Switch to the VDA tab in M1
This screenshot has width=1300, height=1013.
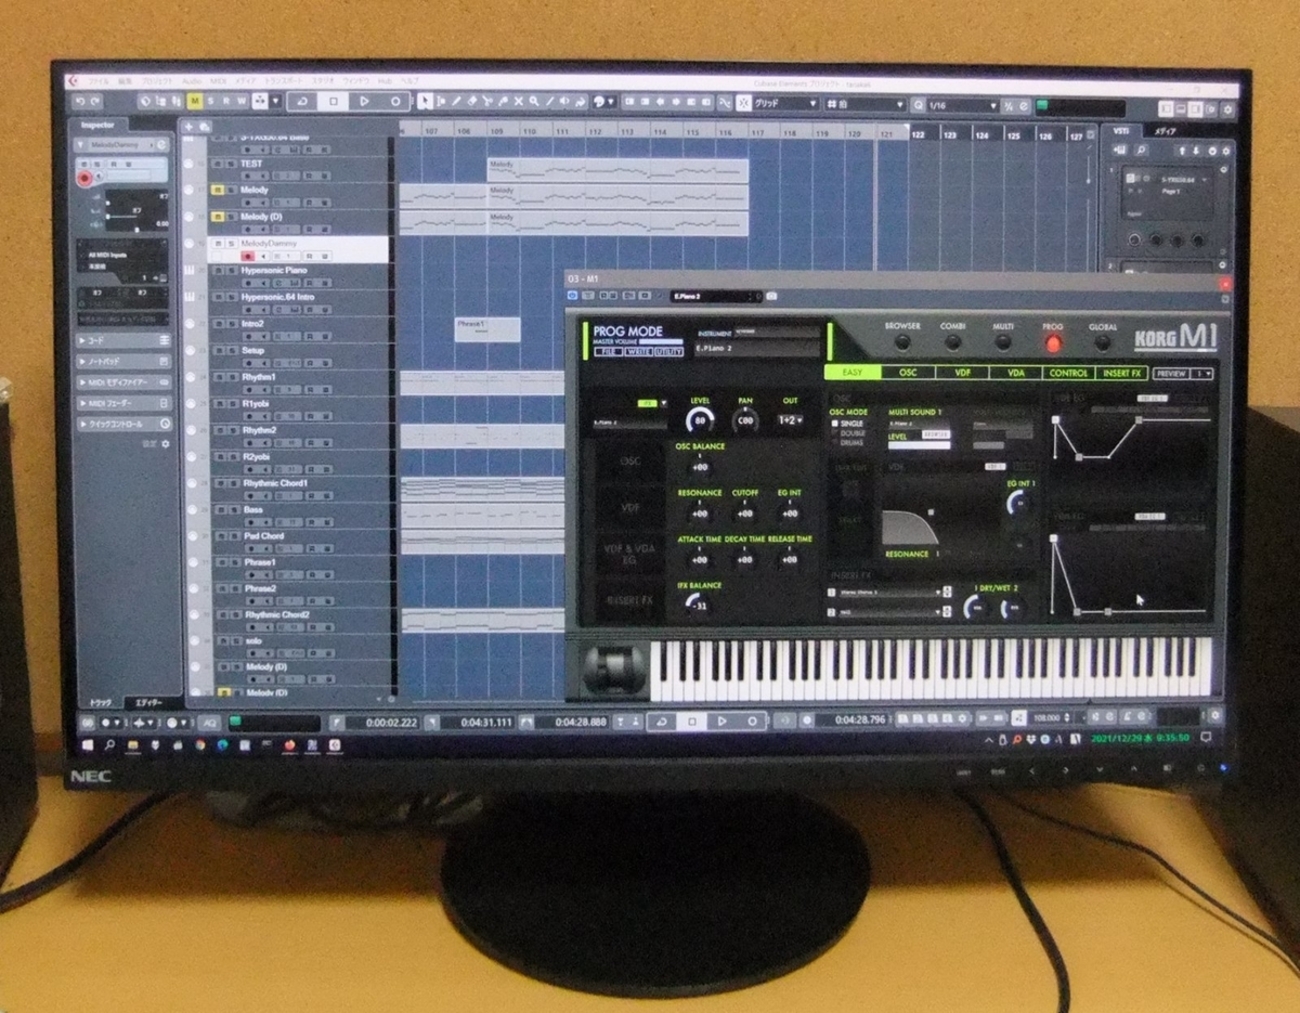click(1016, 372)
